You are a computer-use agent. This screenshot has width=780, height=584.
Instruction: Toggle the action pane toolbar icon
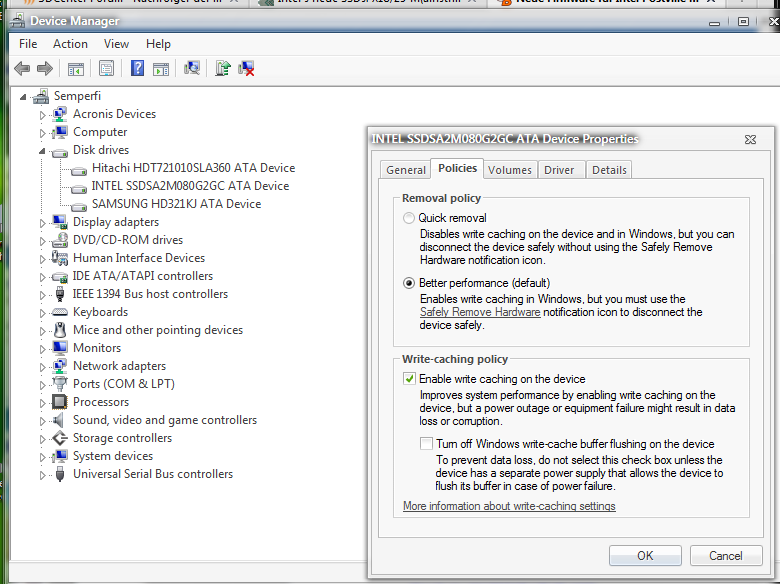(161, 69)
